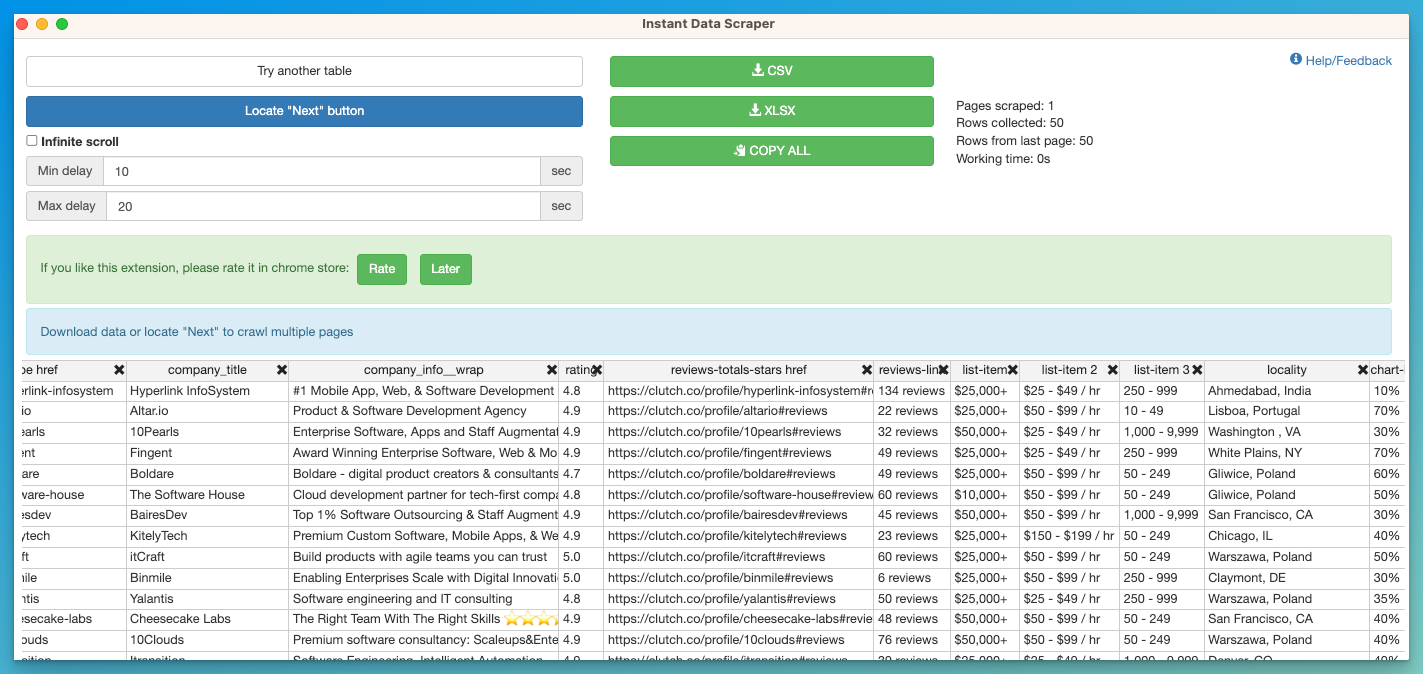The width and height of the screenshot is (1423, 674).
Task: Delete the company_info__wrap column via X icon
Action: pos(551,370)
